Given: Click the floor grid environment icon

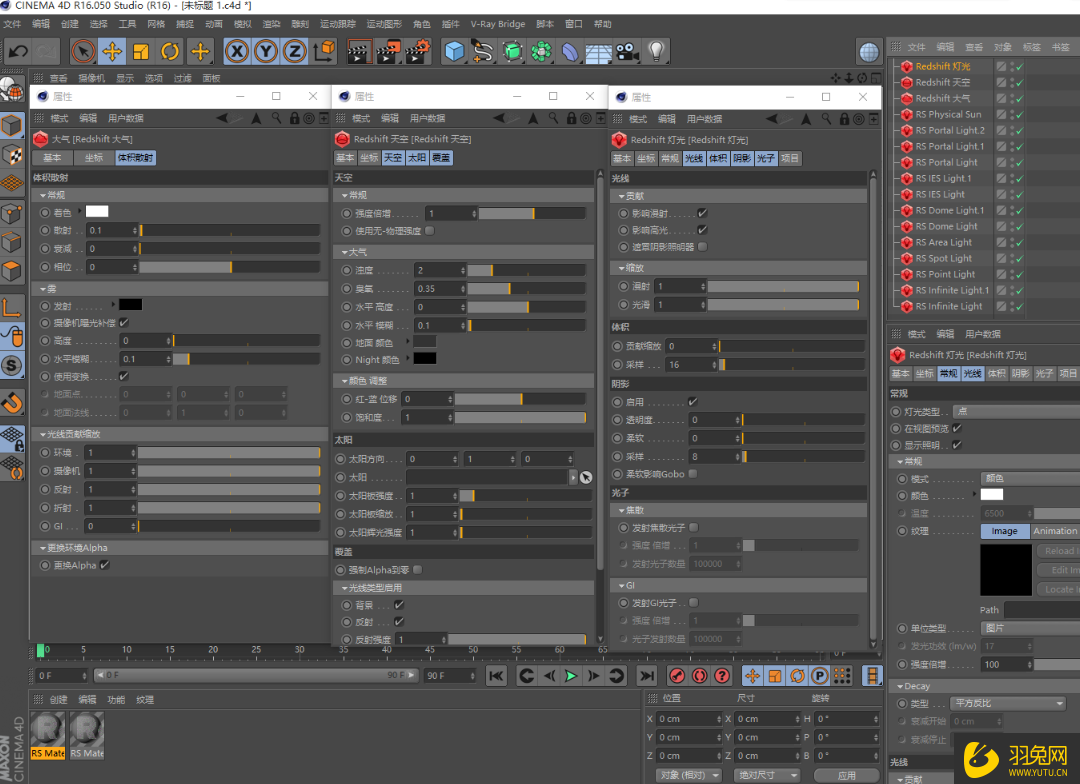Looking at the screenshot, I should 598,52.
